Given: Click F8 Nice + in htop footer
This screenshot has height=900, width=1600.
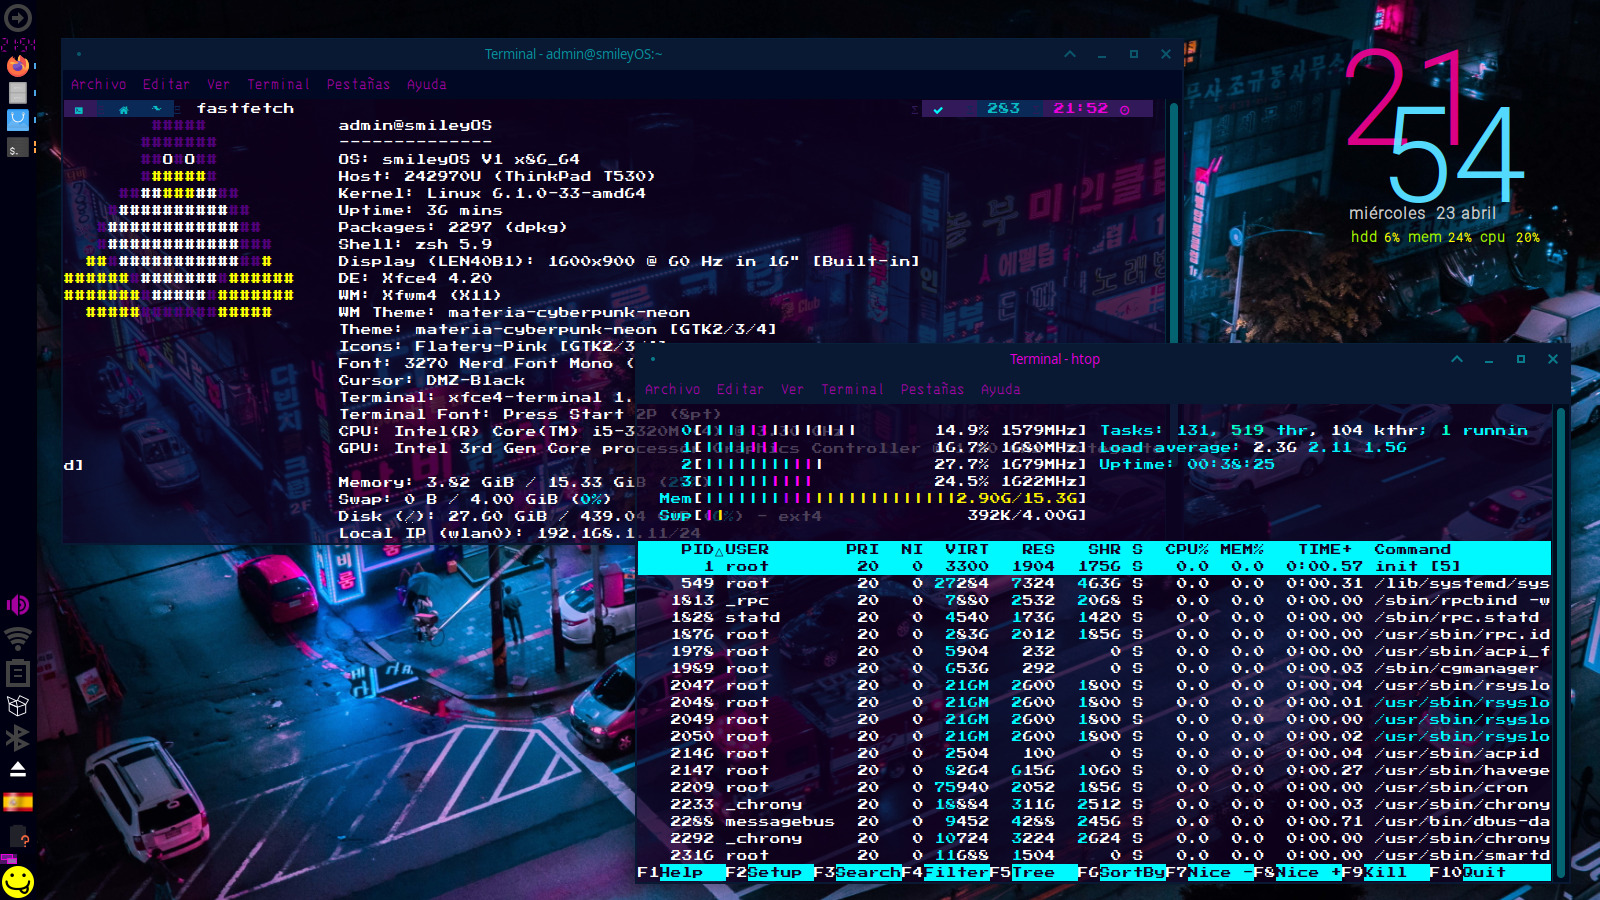Looking at the screenshot, I should [x=1297, y=873].
